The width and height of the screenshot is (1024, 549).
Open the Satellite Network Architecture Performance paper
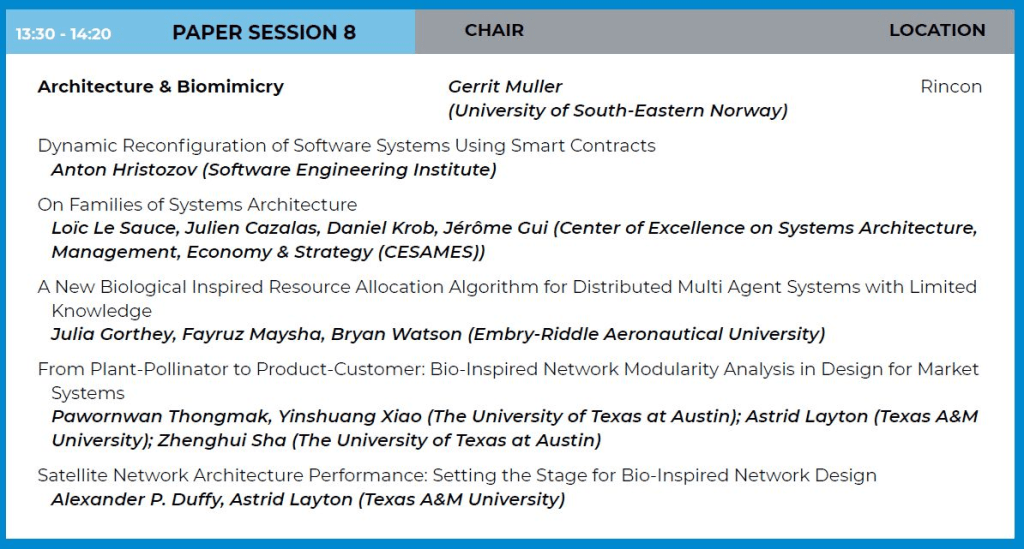tap(457, 475)
